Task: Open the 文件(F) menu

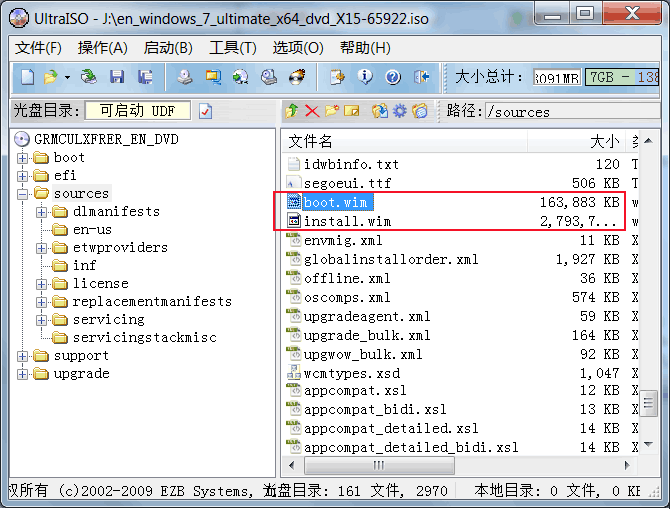Action: tap(38, 48)
